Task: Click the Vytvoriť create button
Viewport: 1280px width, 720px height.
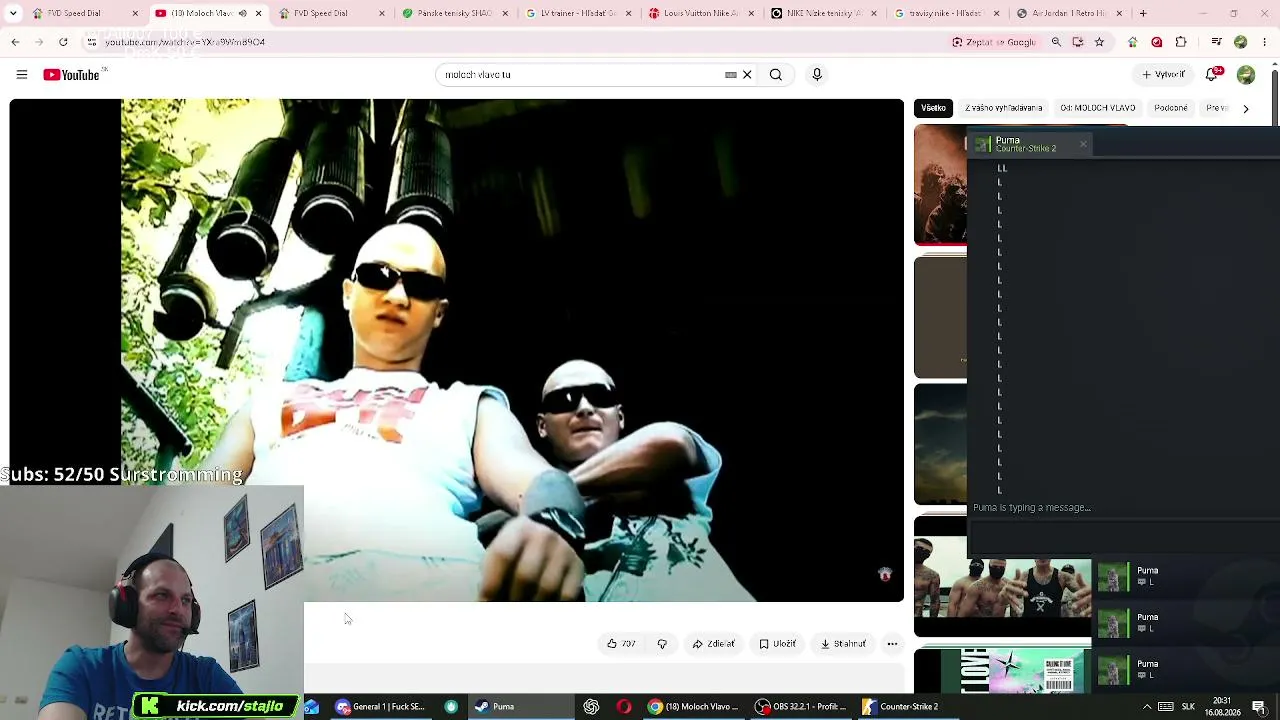Action: (1164, 75)
